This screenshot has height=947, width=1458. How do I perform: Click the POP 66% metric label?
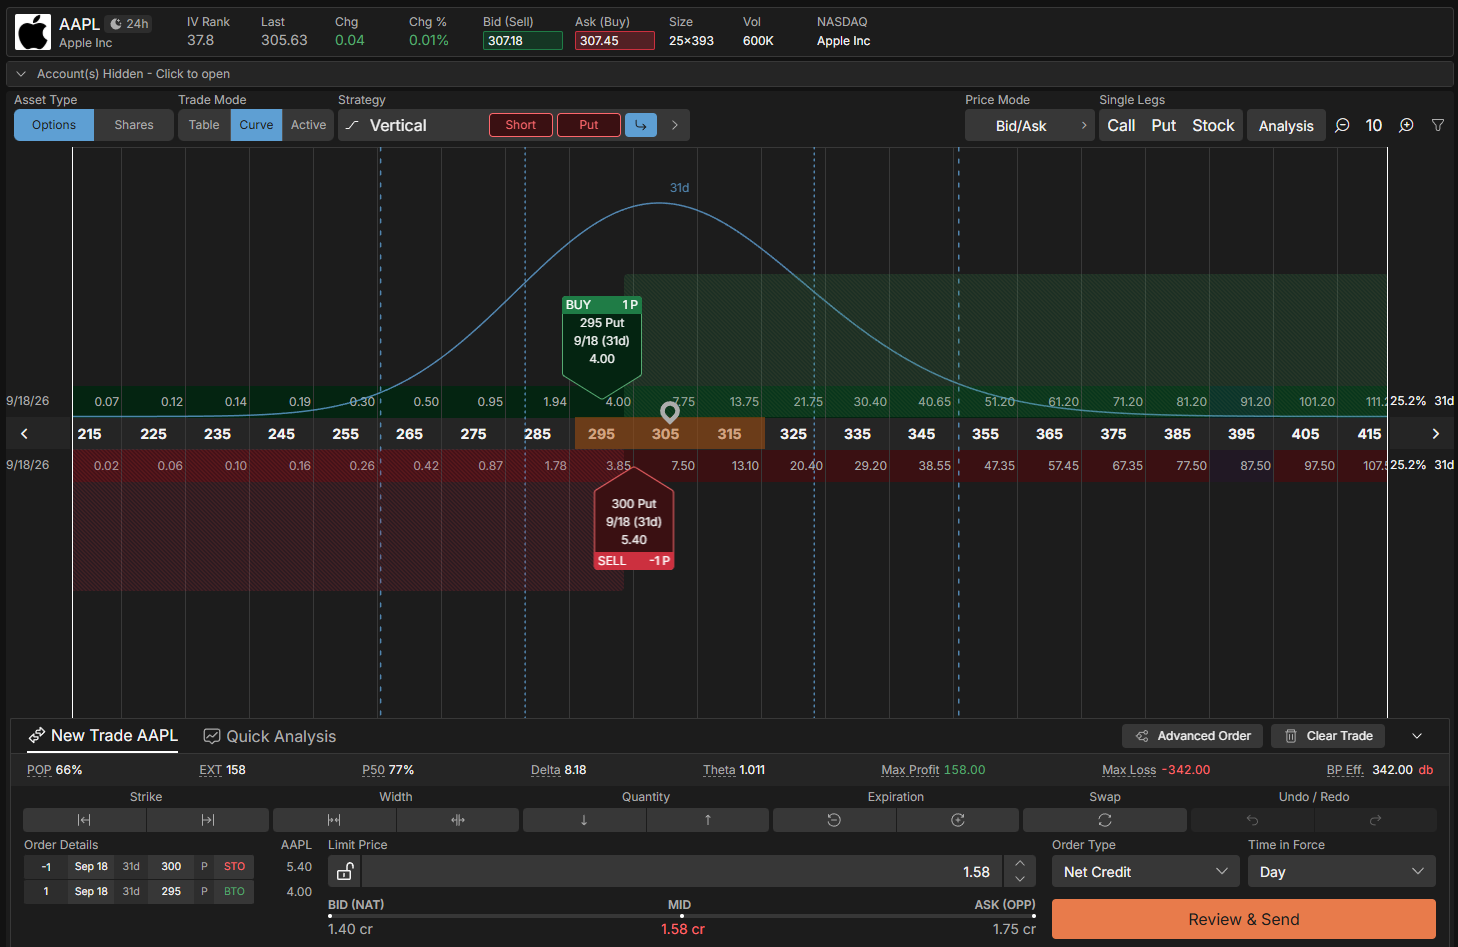pos(55,770)
